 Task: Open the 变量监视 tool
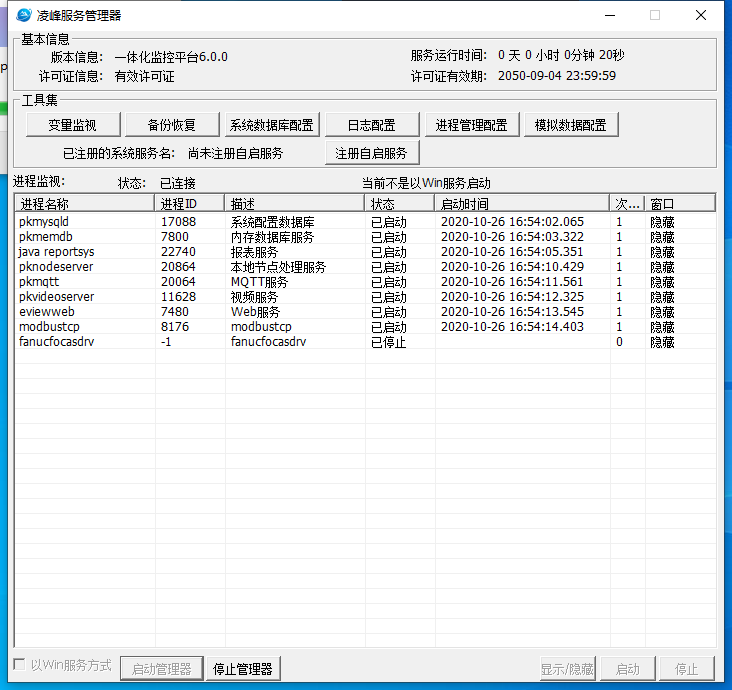coord(73,125)
